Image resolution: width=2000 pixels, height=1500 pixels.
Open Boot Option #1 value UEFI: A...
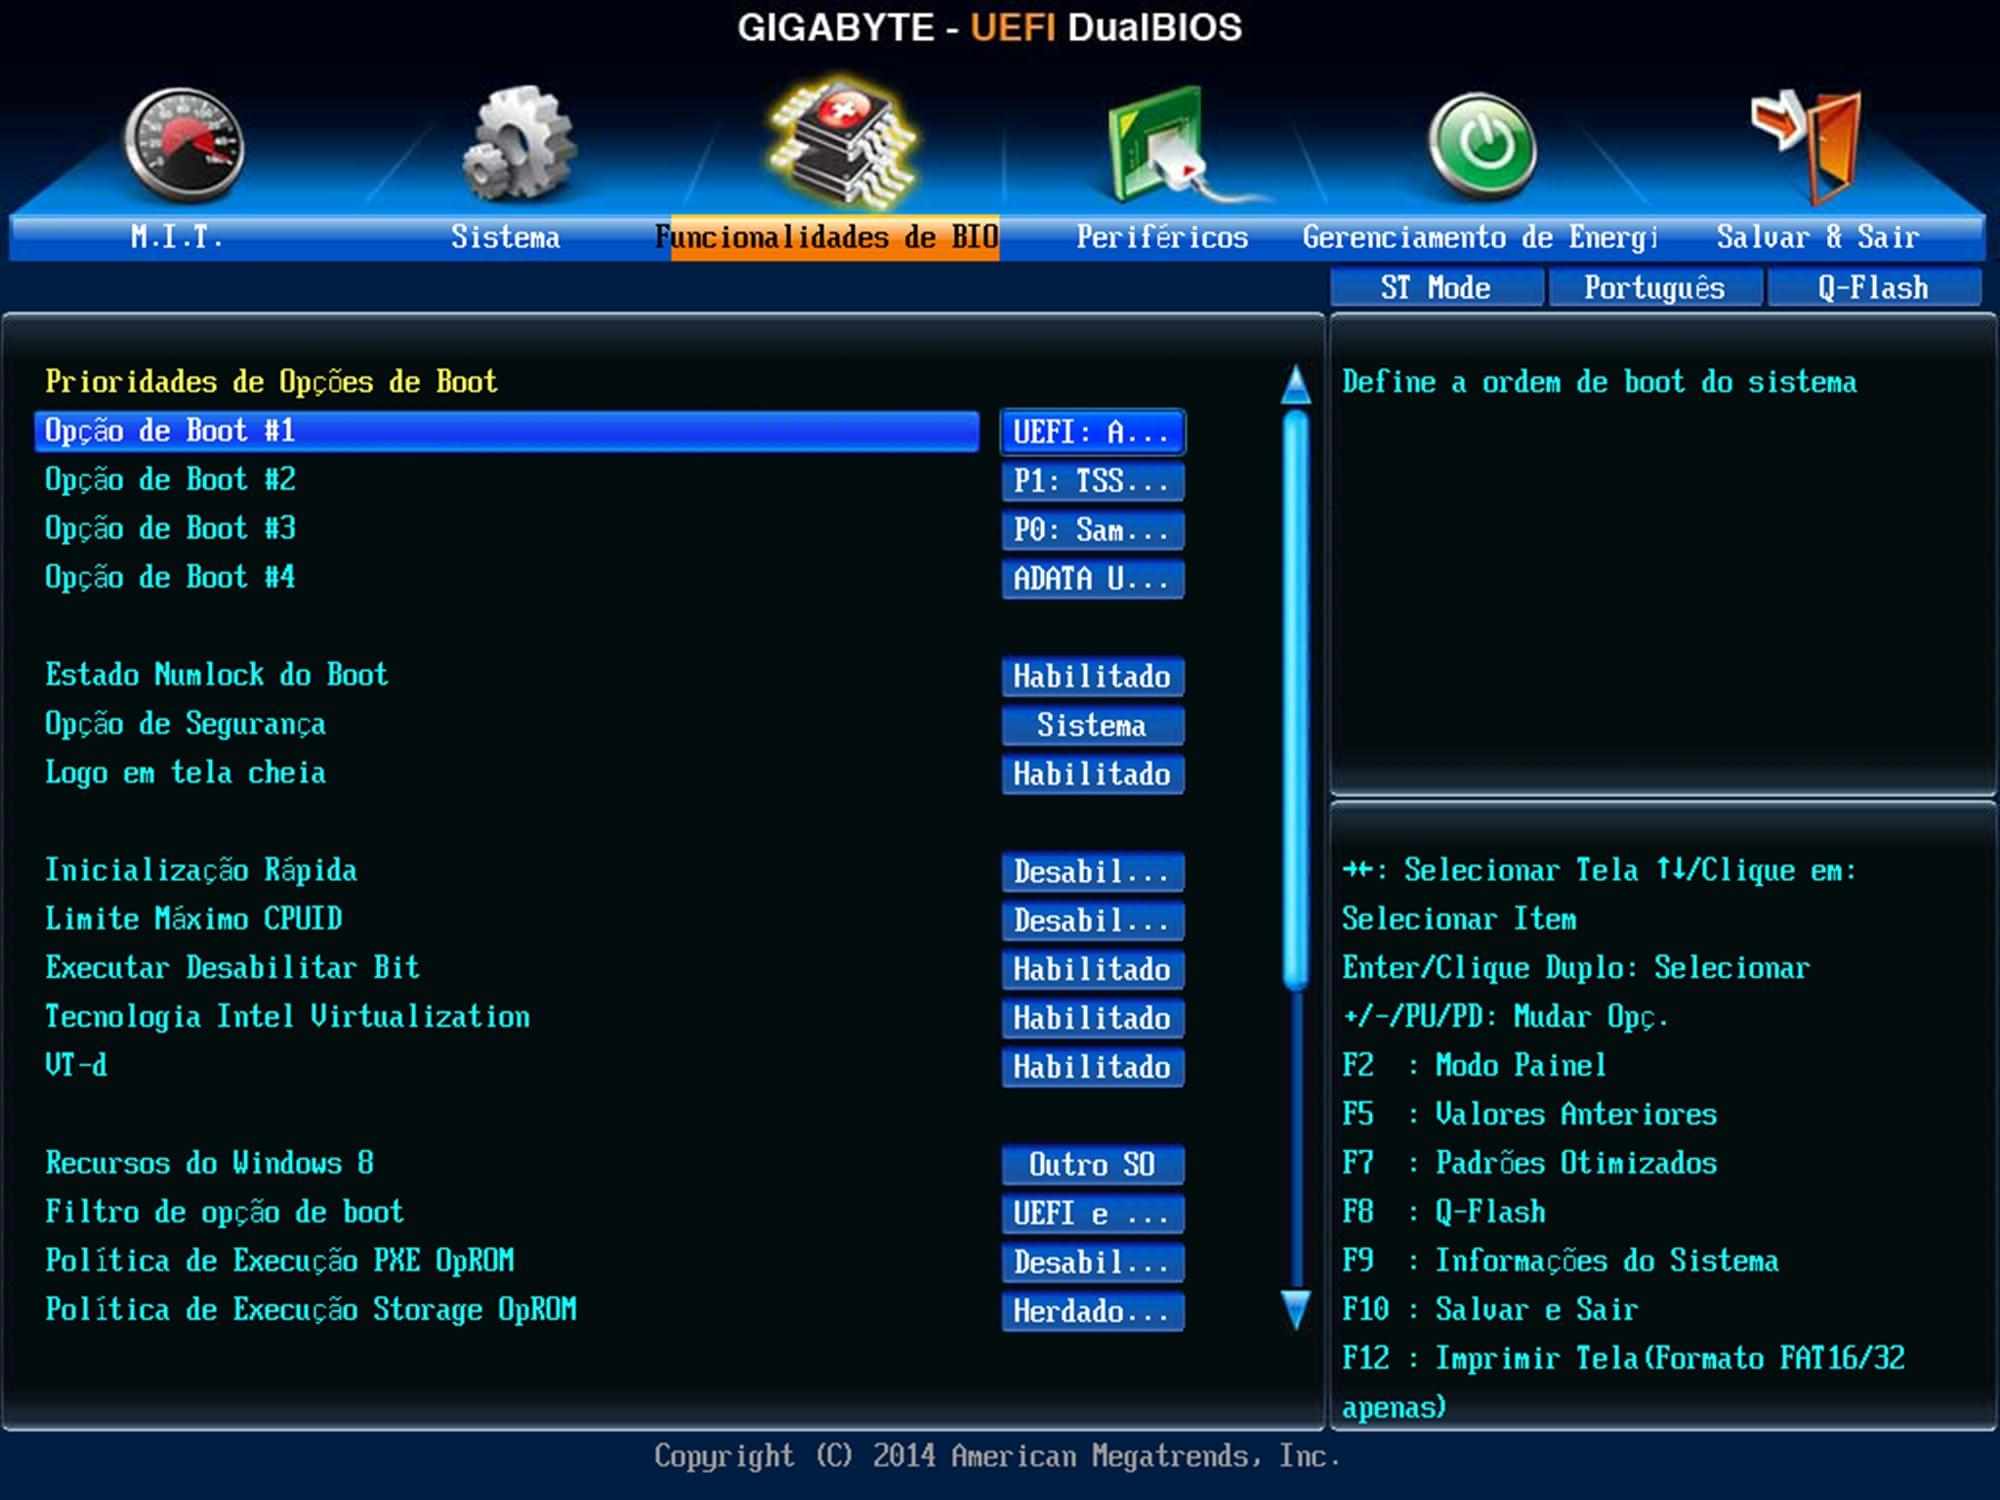[1092, 432]
